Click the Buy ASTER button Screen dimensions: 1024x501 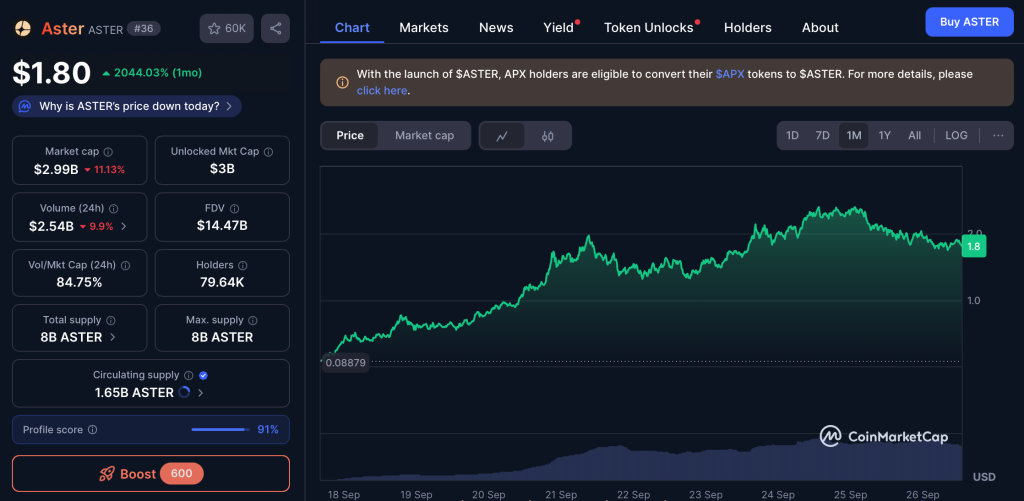(x=967, y=22)
